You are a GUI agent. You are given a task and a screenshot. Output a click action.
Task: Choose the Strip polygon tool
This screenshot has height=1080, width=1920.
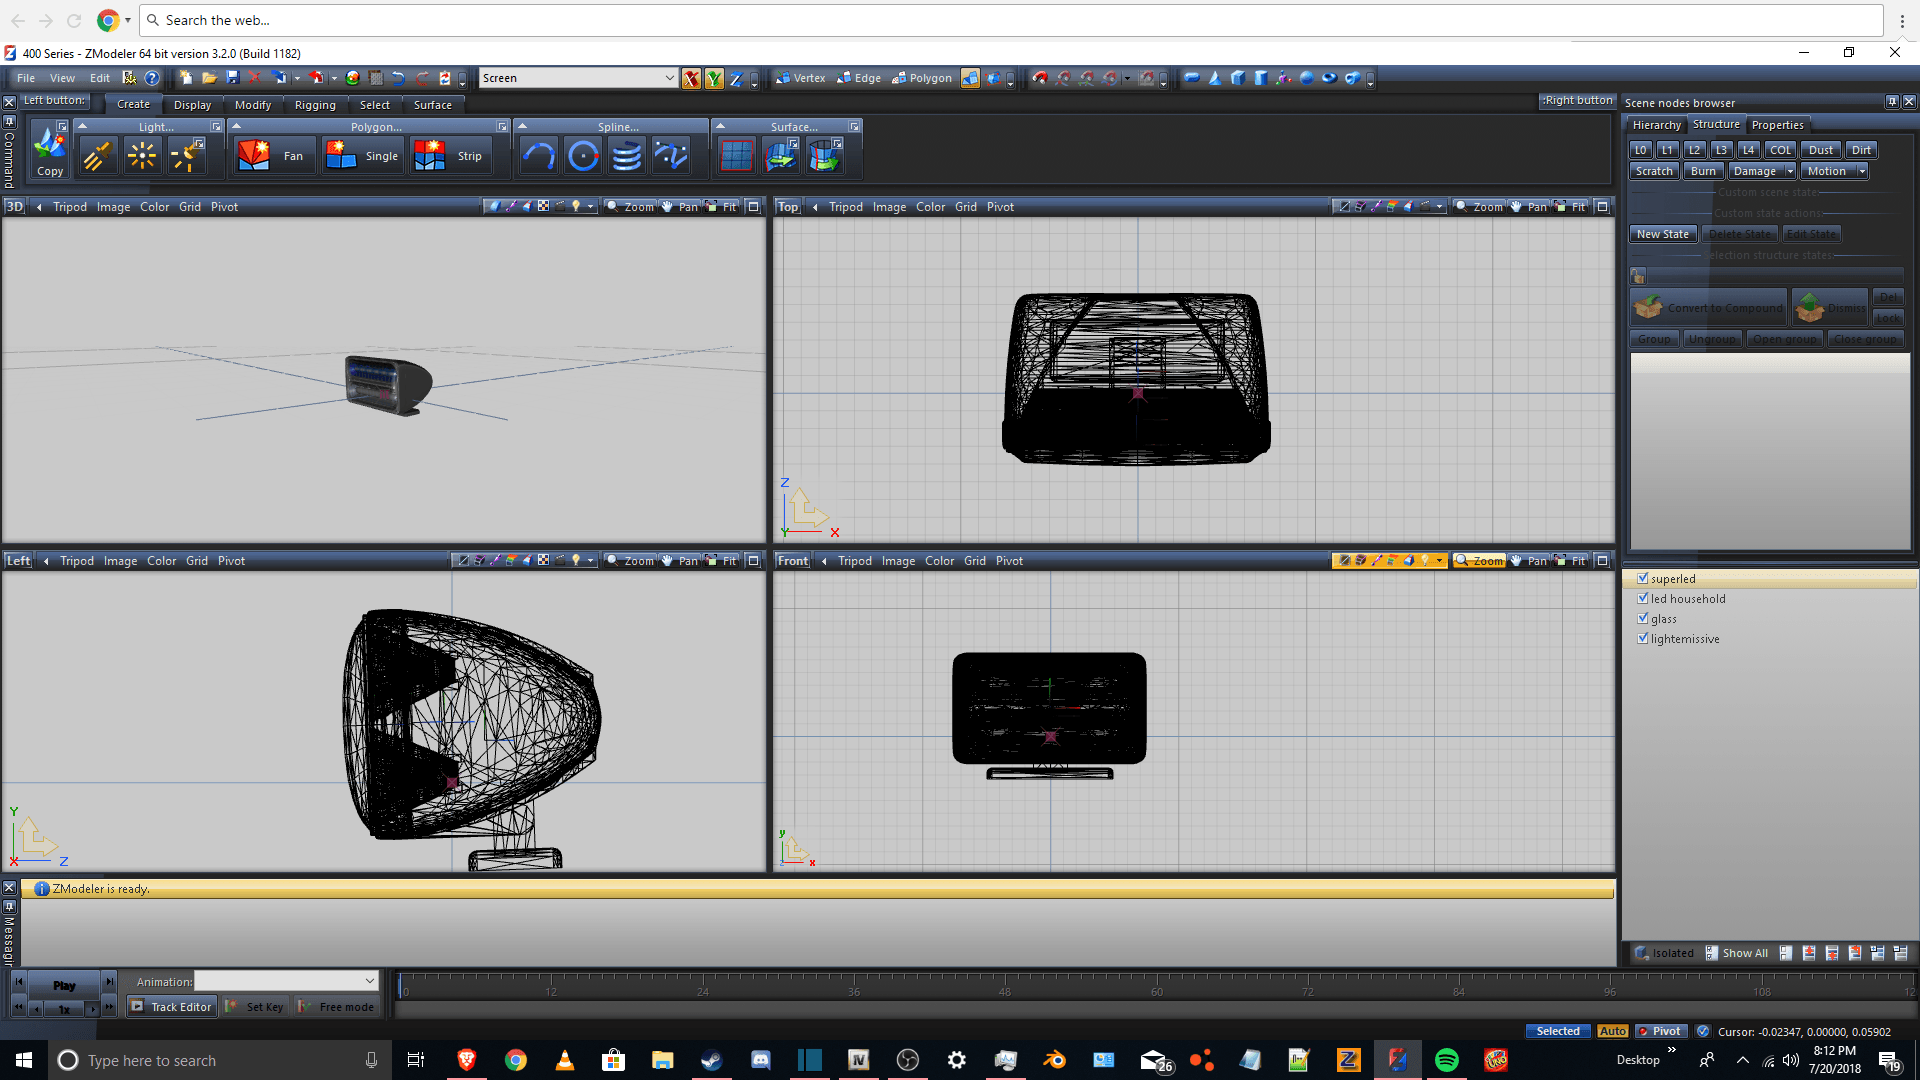(x=449, y=156)
